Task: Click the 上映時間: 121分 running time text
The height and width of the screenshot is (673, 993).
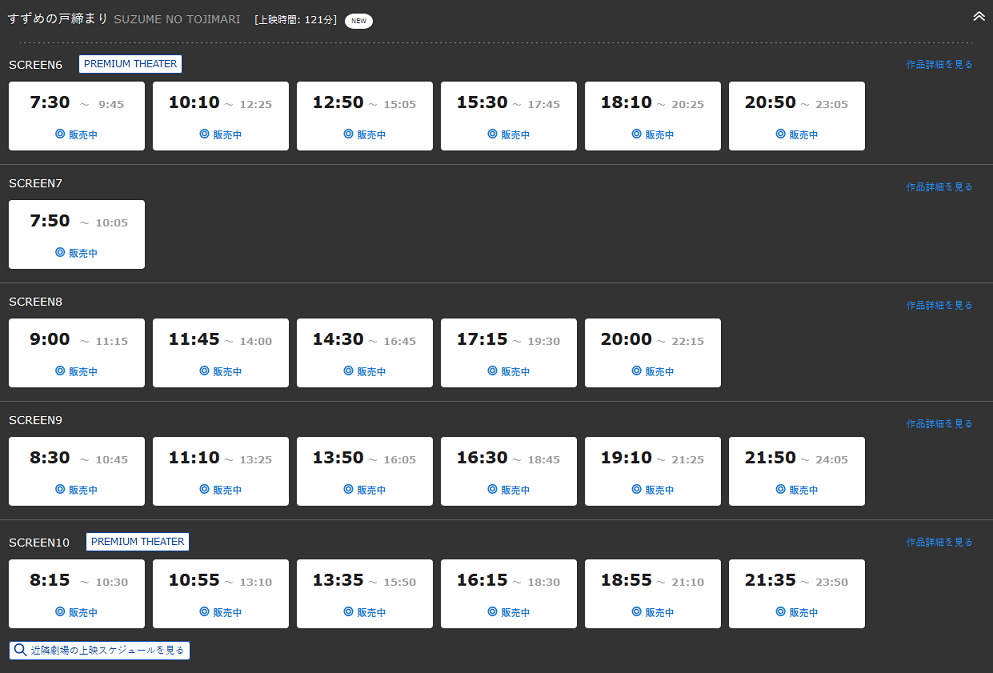Action: (296, 20)
